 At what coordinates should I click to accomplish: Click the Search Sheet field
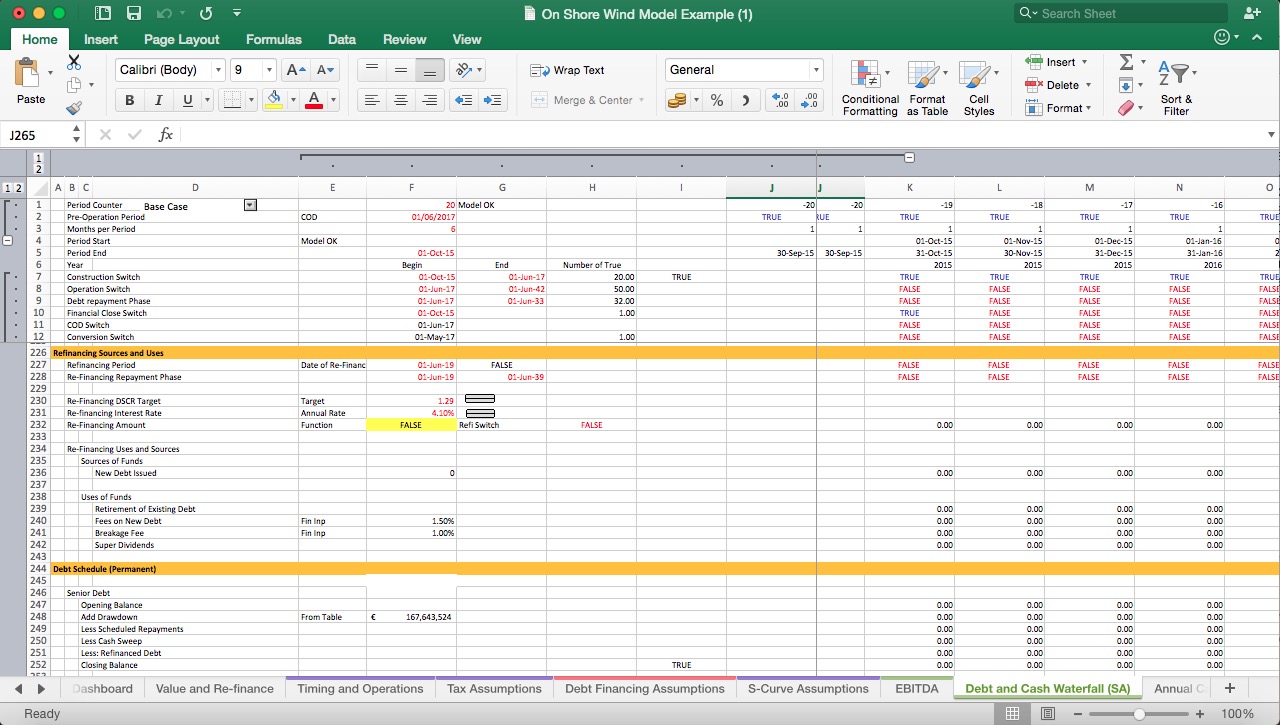(1120, 13)
